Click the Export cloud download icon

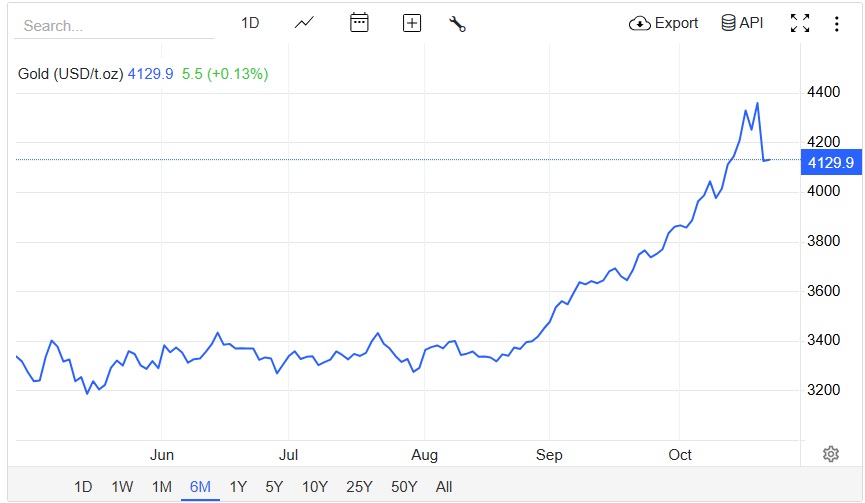coord(640,23)
